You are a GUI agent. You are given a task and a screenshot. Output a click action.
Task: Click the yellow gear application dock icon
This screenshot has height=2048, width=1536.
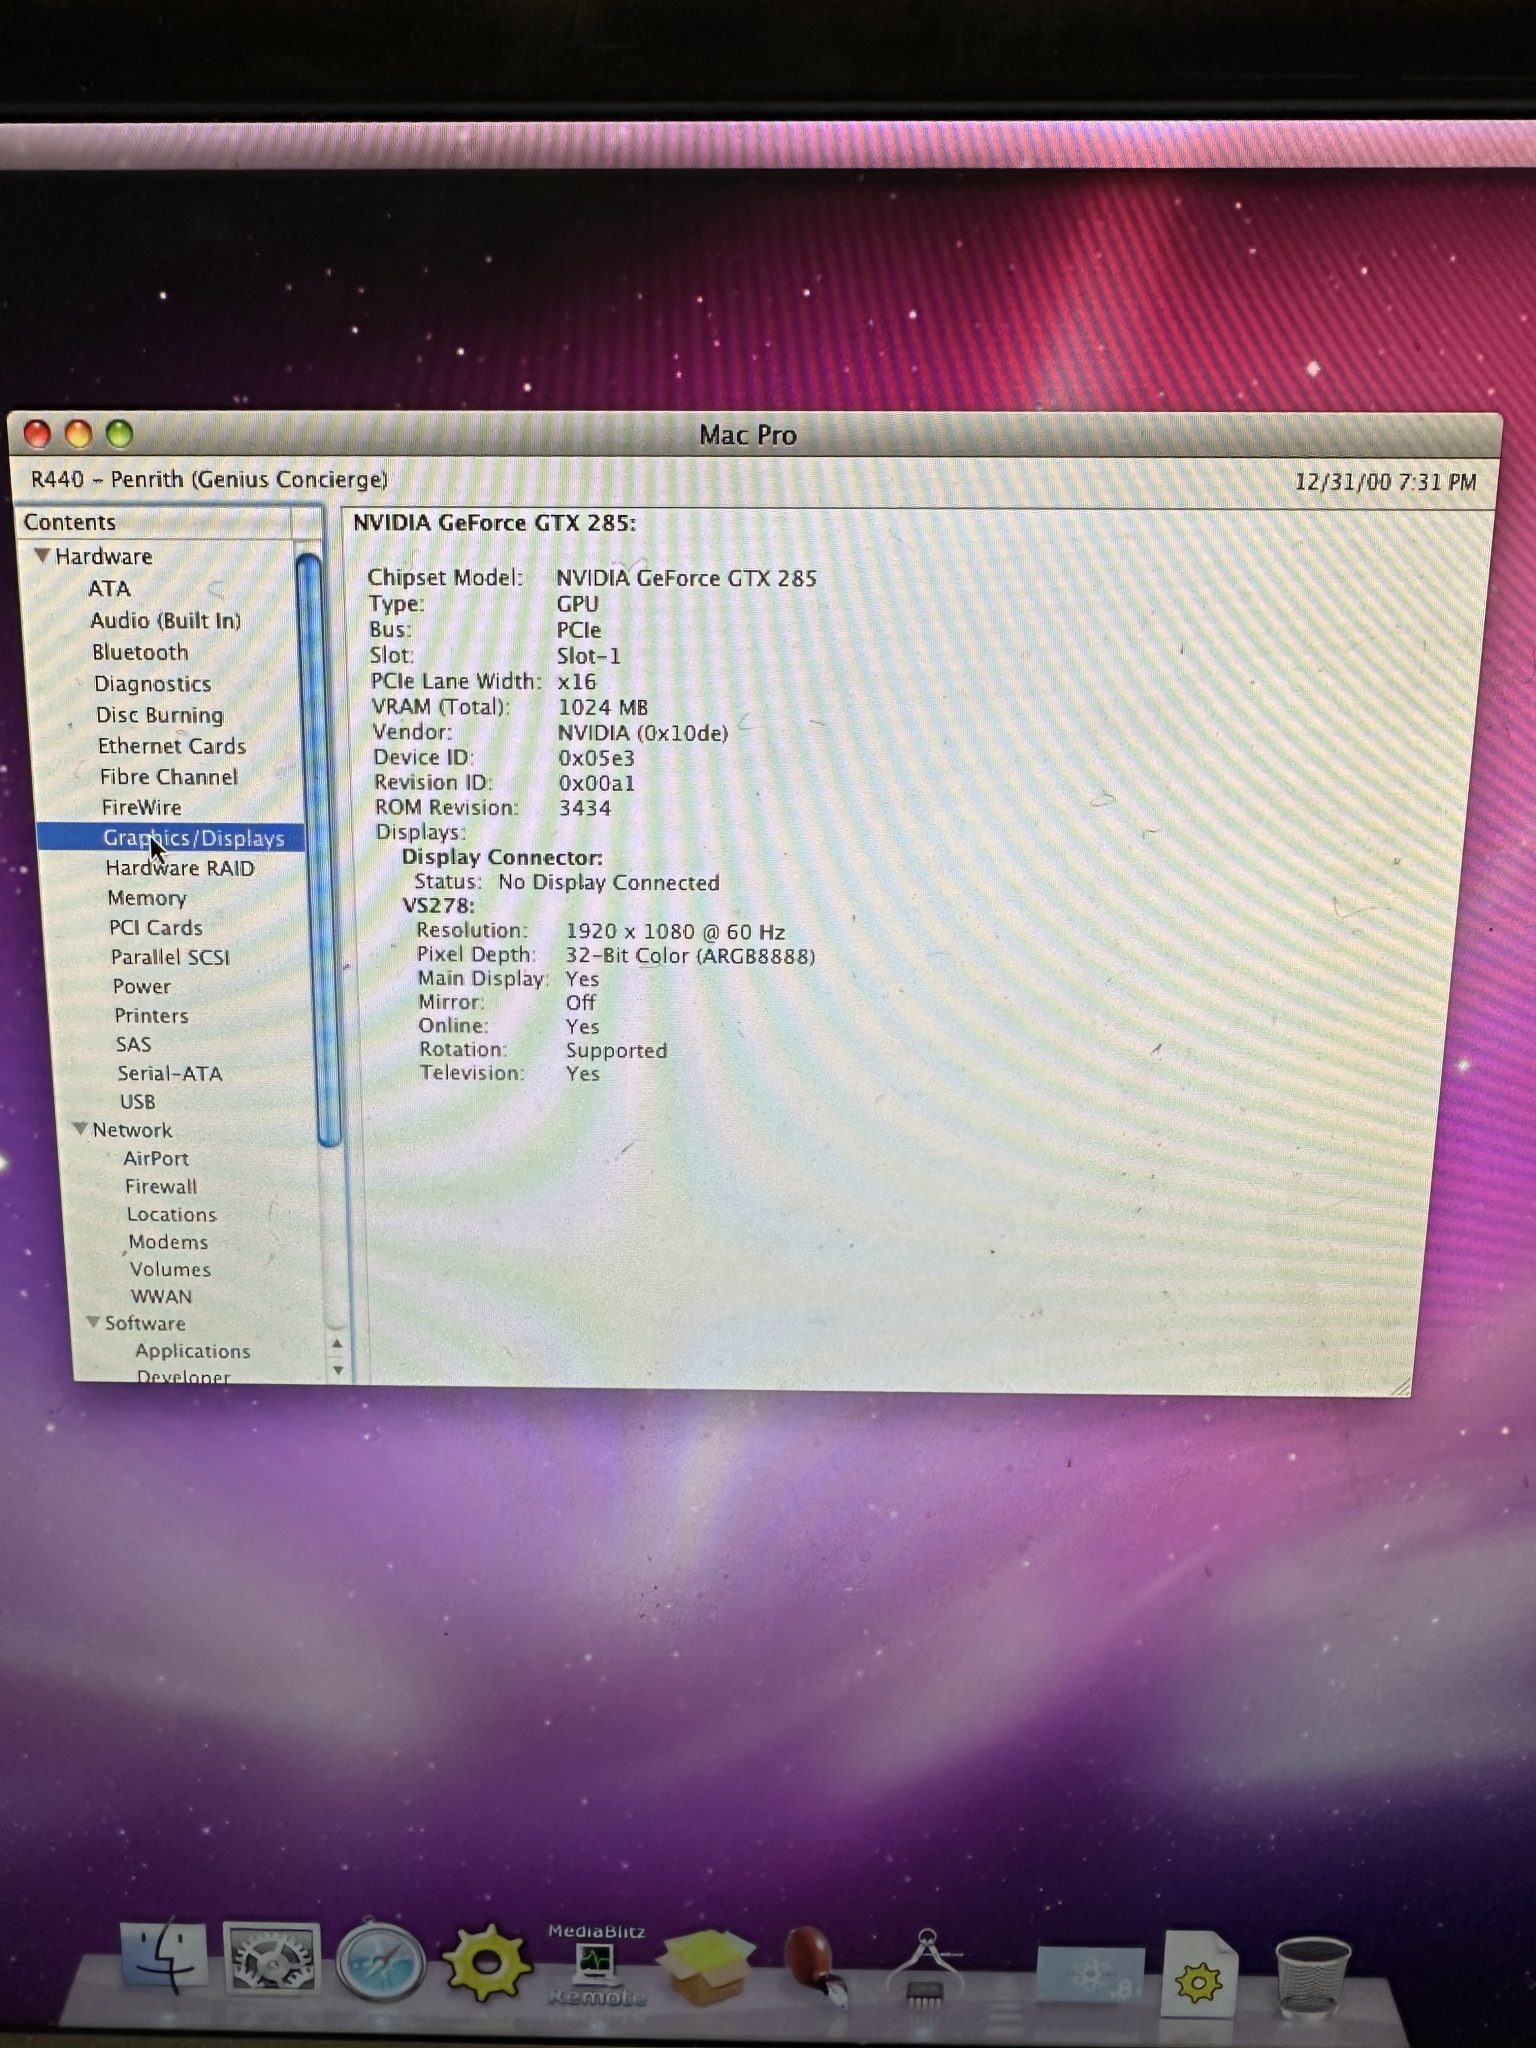pos(487,1962)
